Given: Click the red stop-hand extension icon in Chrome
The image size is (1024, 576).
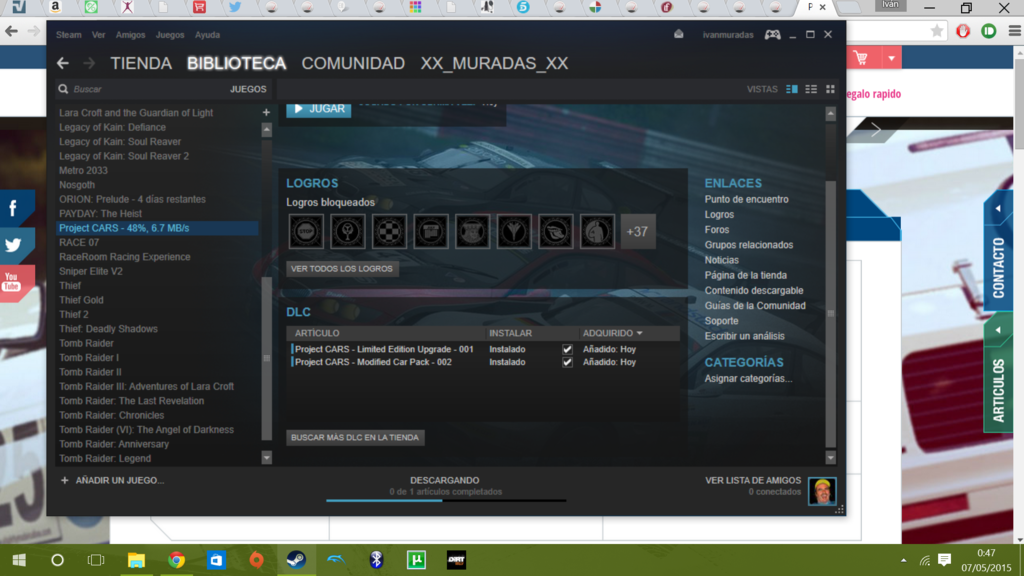Looking at the screenshot, I should click(x=963, y=31).
